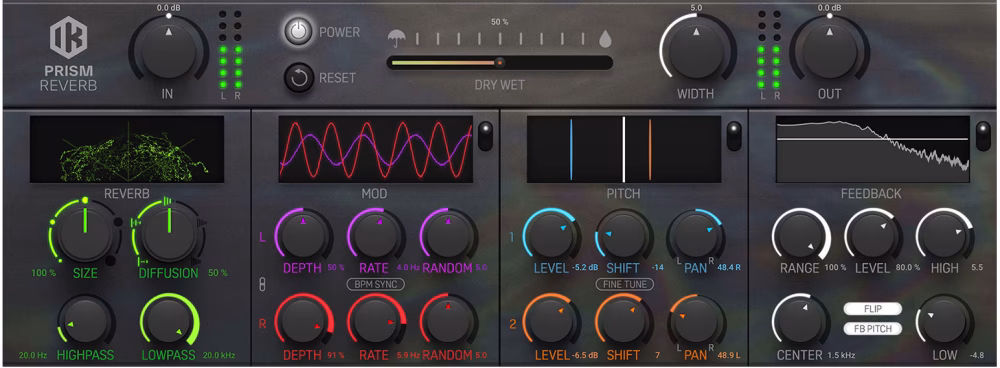Click the FEEDBACK spectrum display
The height and width of the screenshot is (368, 1000).
[872, 149]
